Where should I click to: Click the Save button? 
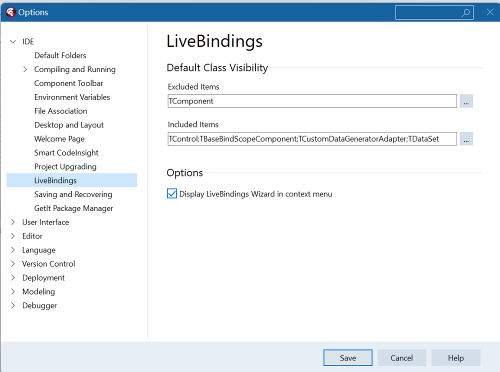(348, 358)
